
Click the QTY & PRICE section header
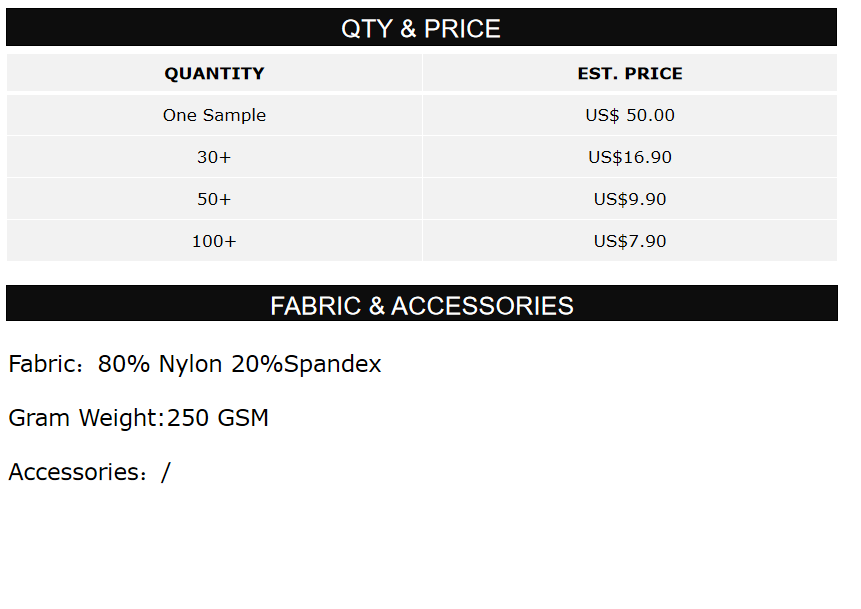click(421, 28)
